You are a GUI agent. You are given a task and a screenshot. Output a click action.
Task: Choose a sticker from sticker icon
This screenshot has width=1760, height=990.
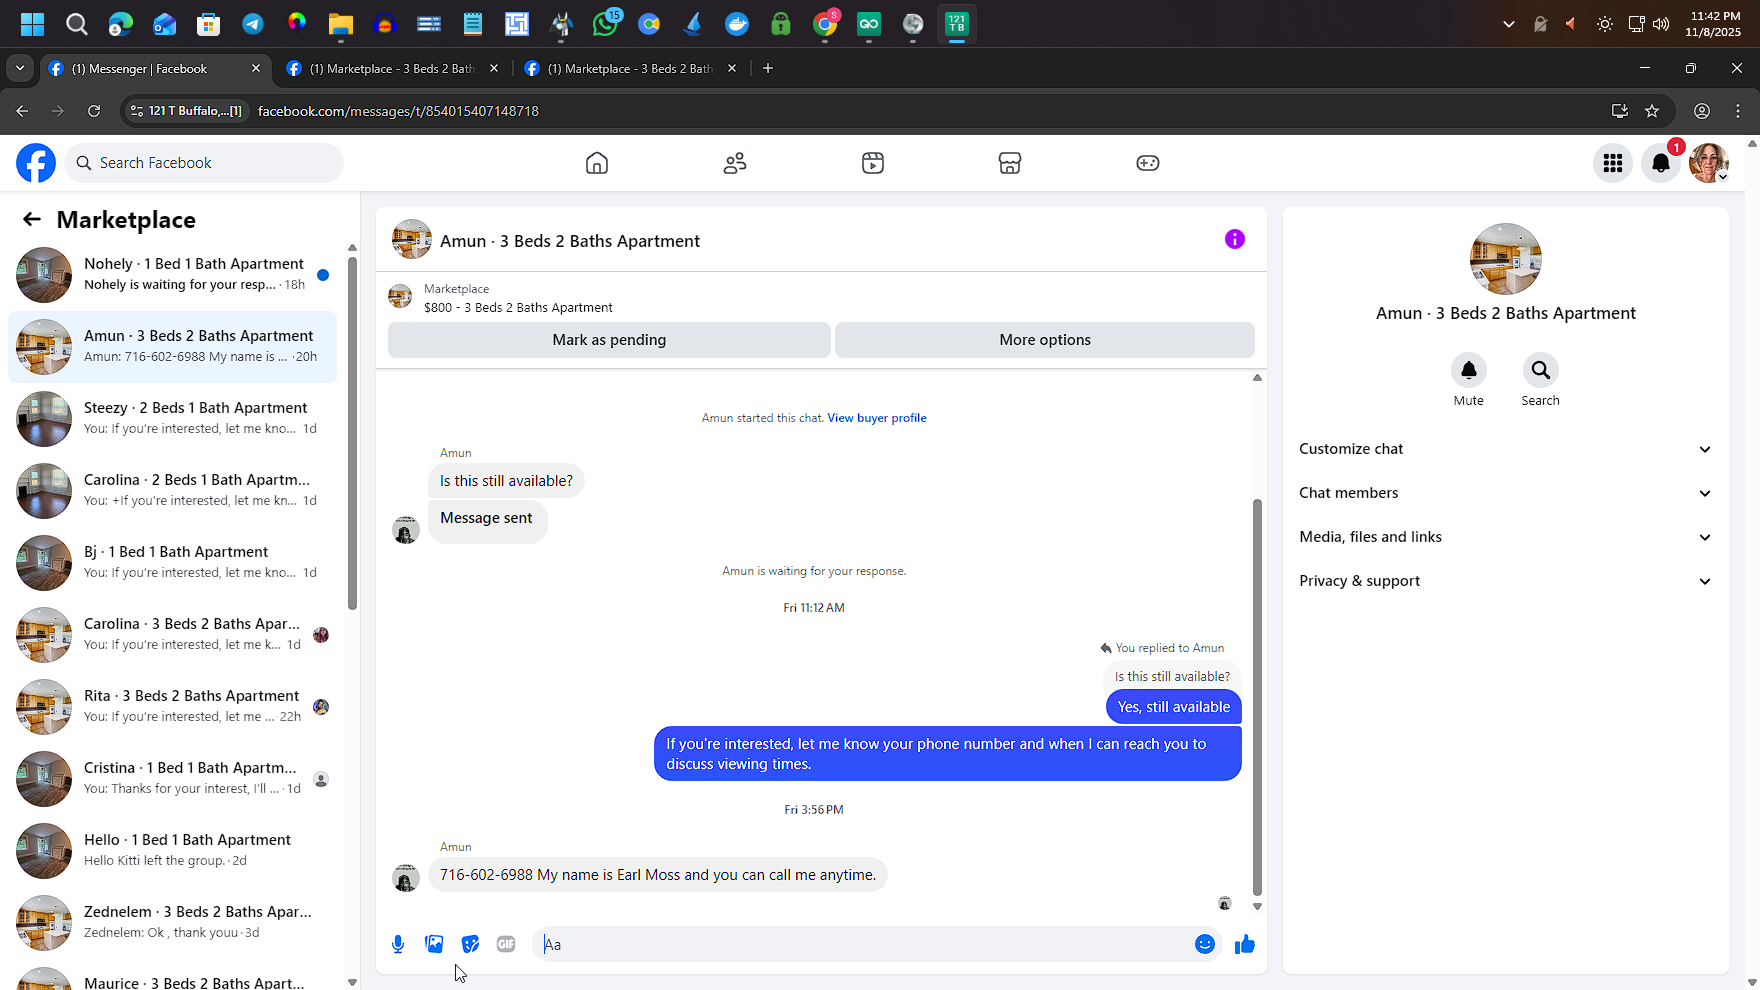click(x=470, y=944)
